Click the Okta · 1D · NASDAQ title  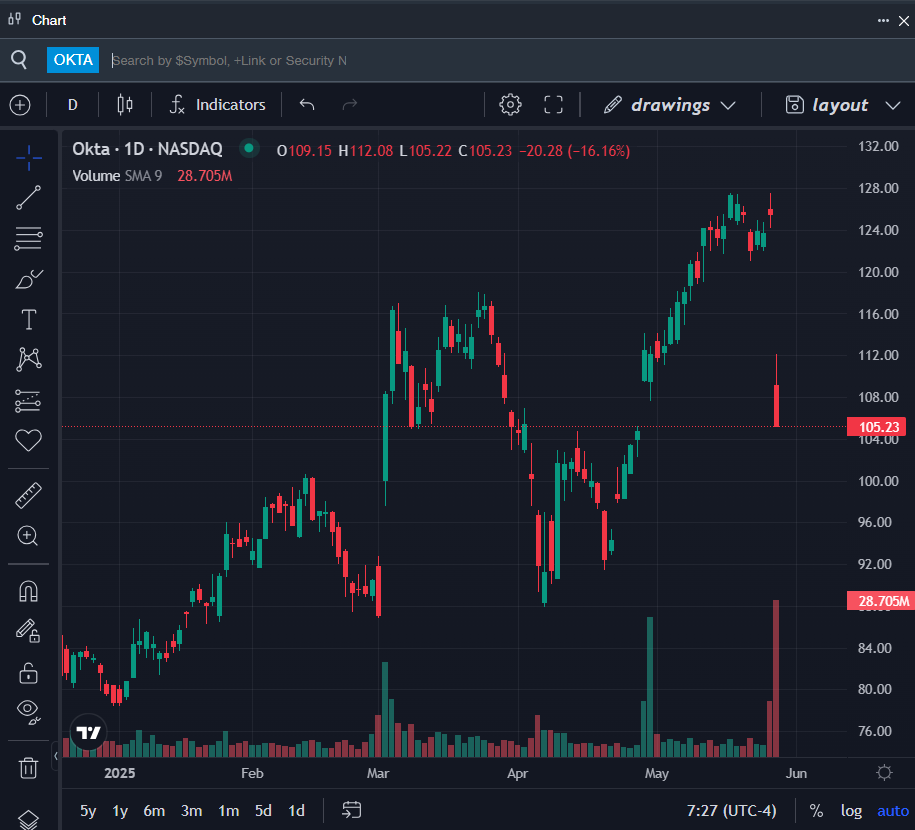147,149
